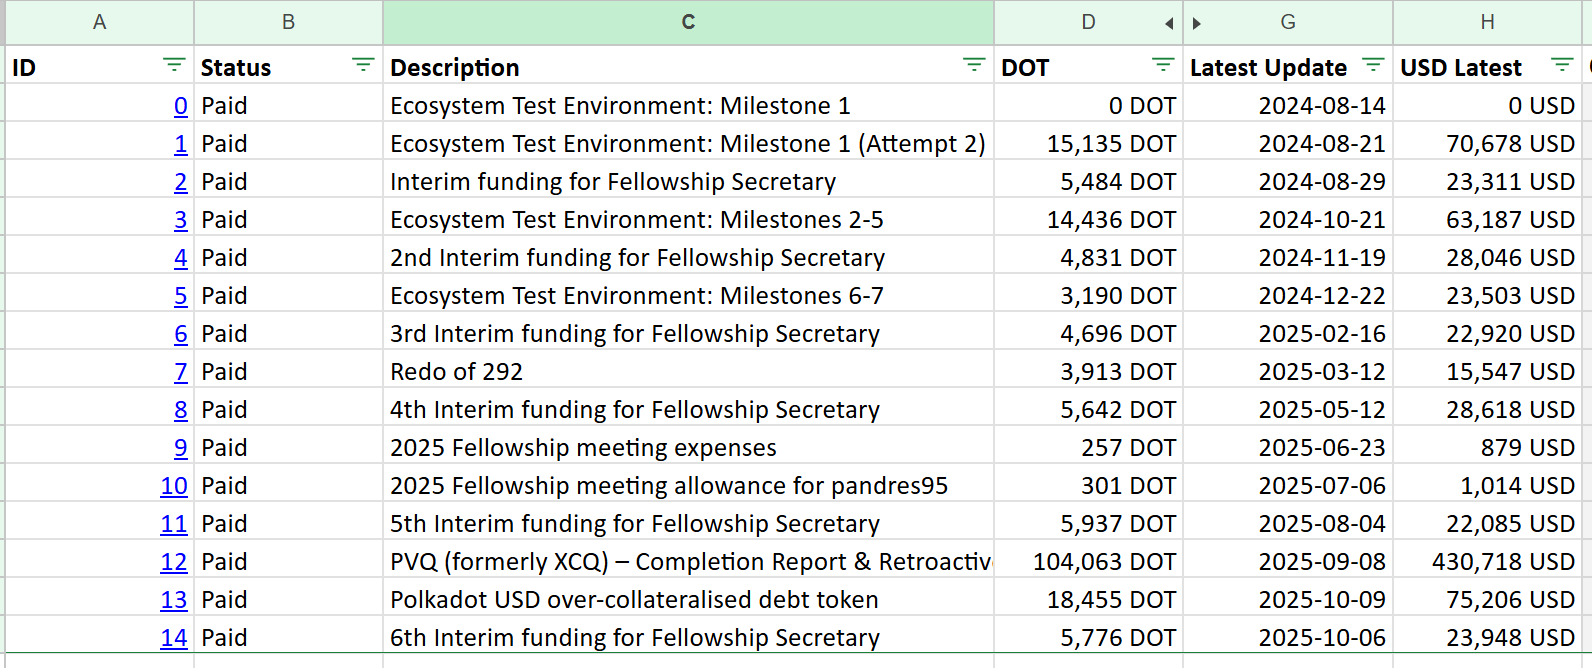Expand hidden columns with left arrow
This screenshot has width=1592, height=668.
click(1169, 23)
